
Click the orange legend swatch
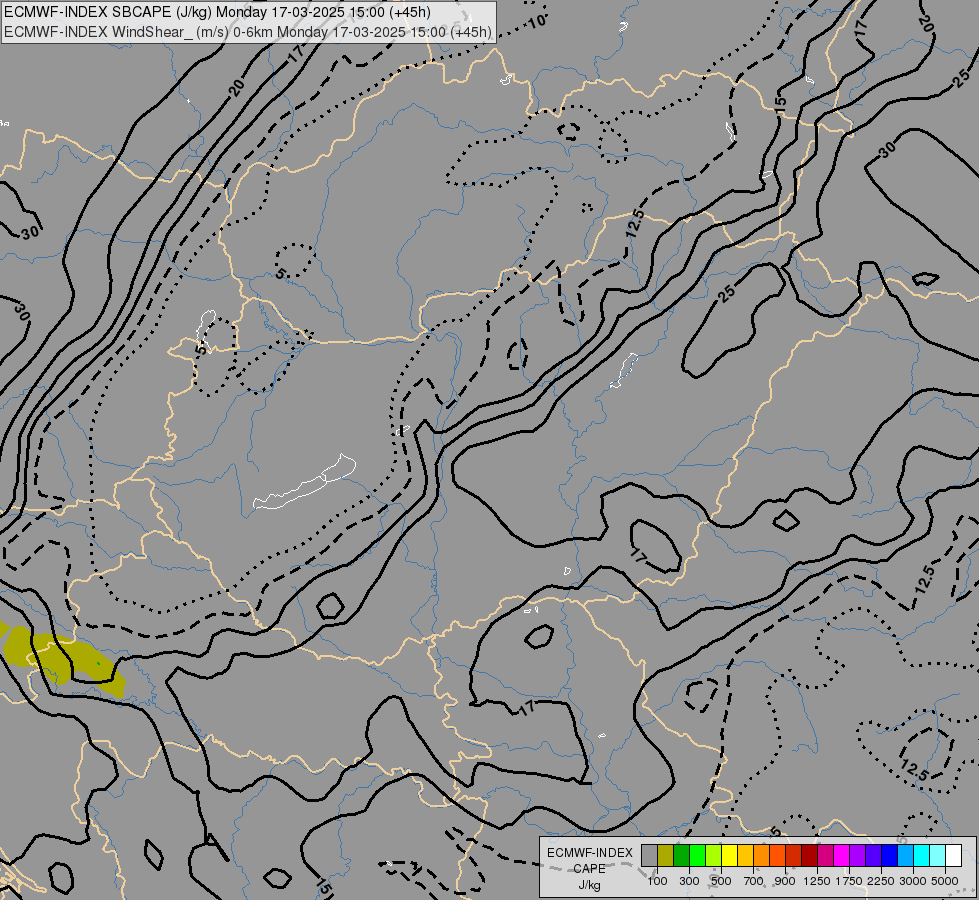point(762,856)
